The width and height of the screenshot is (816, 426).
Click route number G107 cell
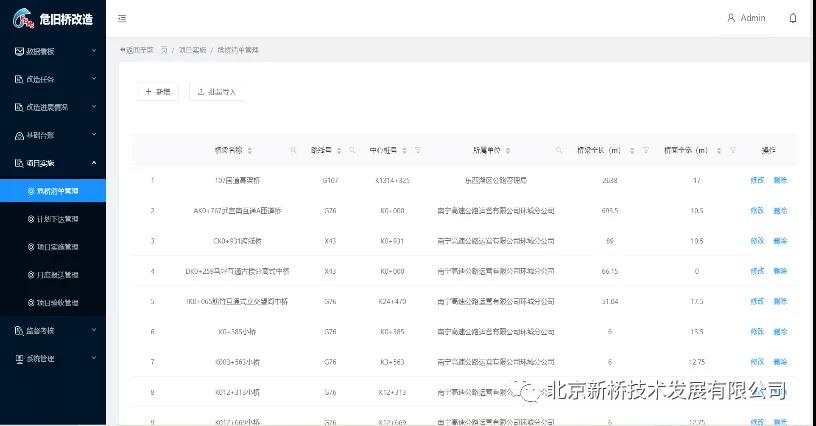(330, 180)
